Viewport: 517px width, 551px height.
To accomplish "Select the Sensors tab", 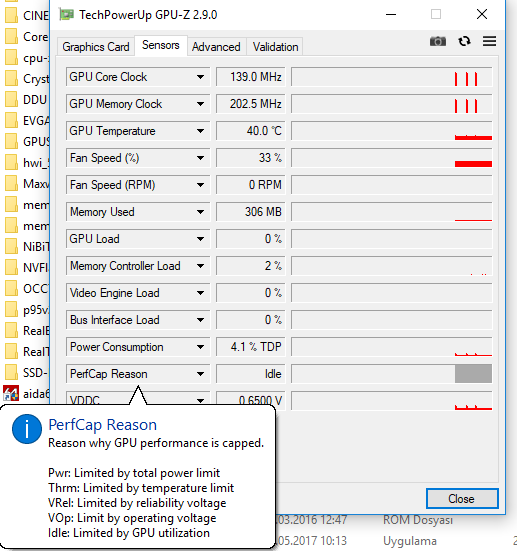I will 161,45.
